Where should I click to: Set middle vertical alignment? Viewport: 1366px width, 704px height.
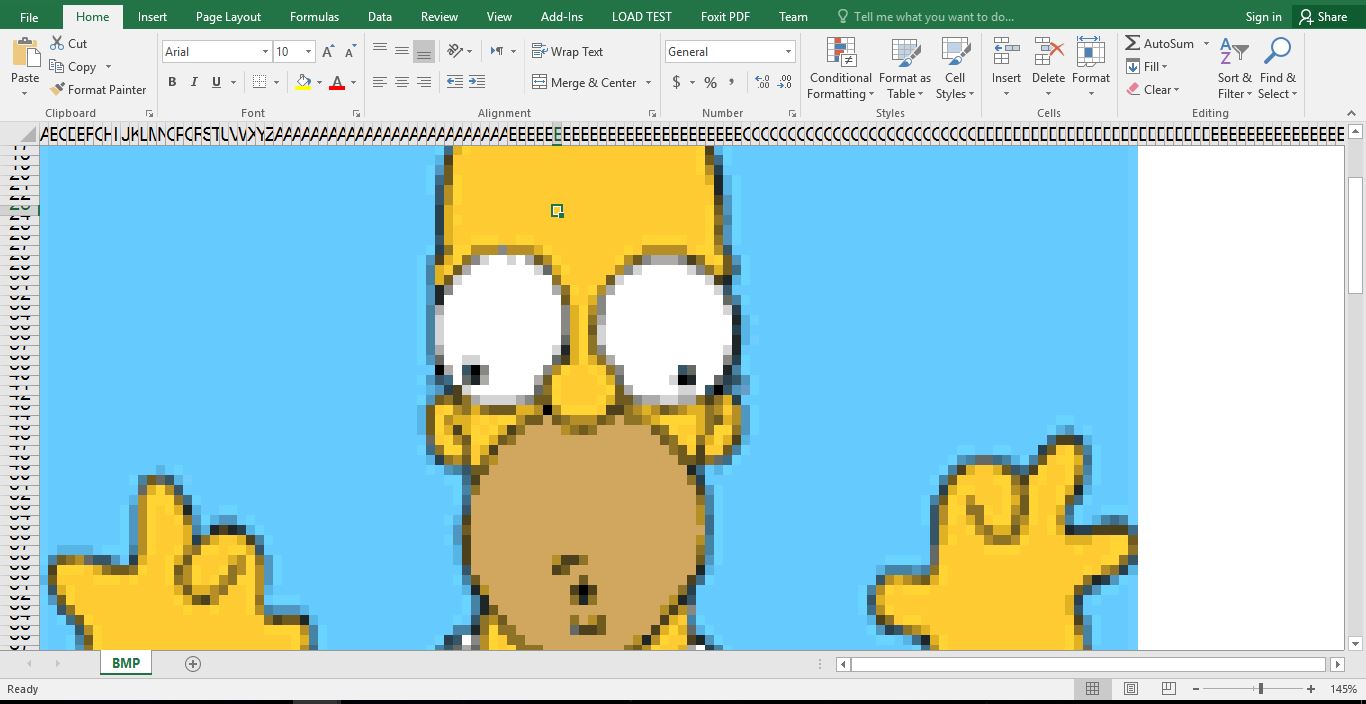[402, 51]
